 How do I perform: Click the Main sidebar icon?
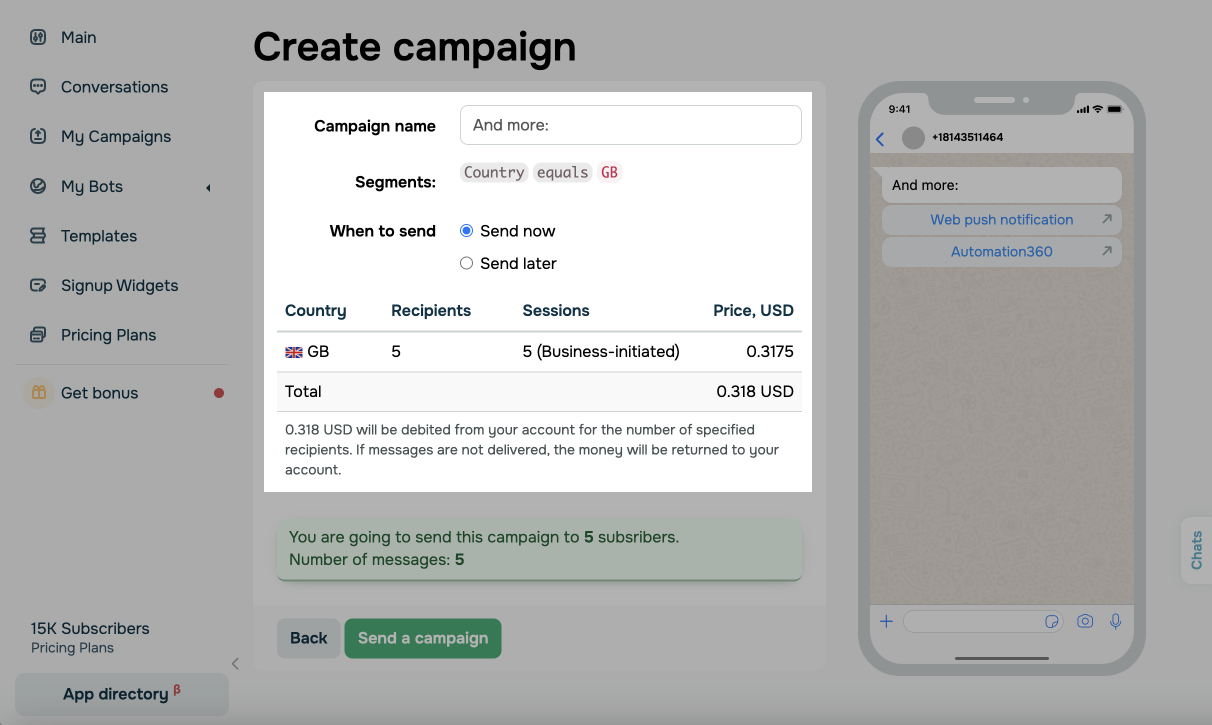(38, 38)
